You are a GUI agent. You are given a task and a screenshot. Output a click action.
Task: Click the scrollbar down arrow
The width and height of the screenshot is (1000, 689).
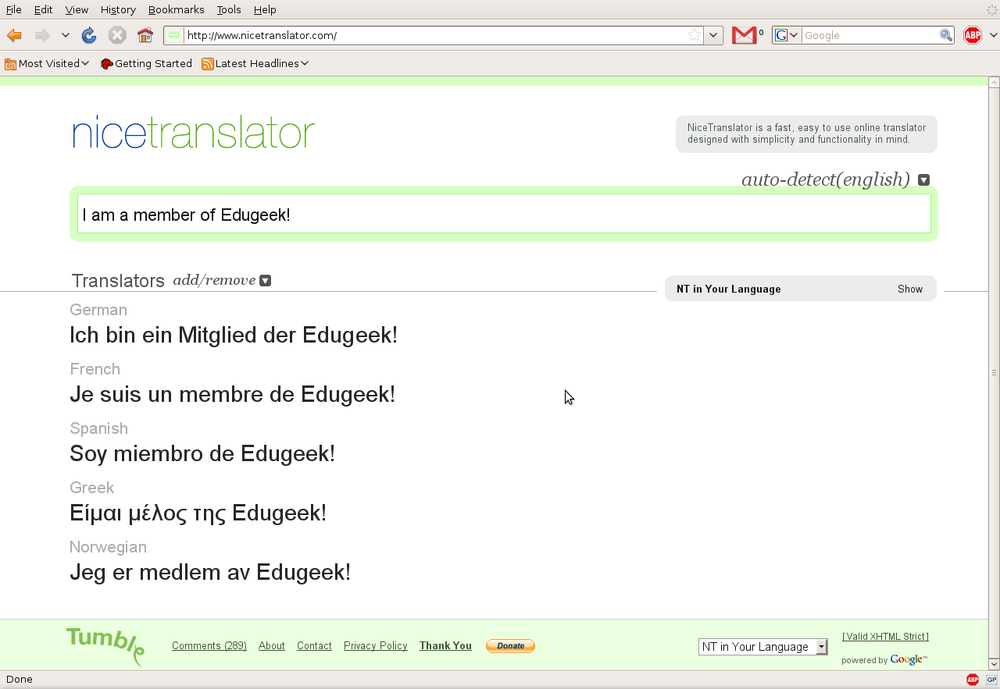tap(994, 665)
